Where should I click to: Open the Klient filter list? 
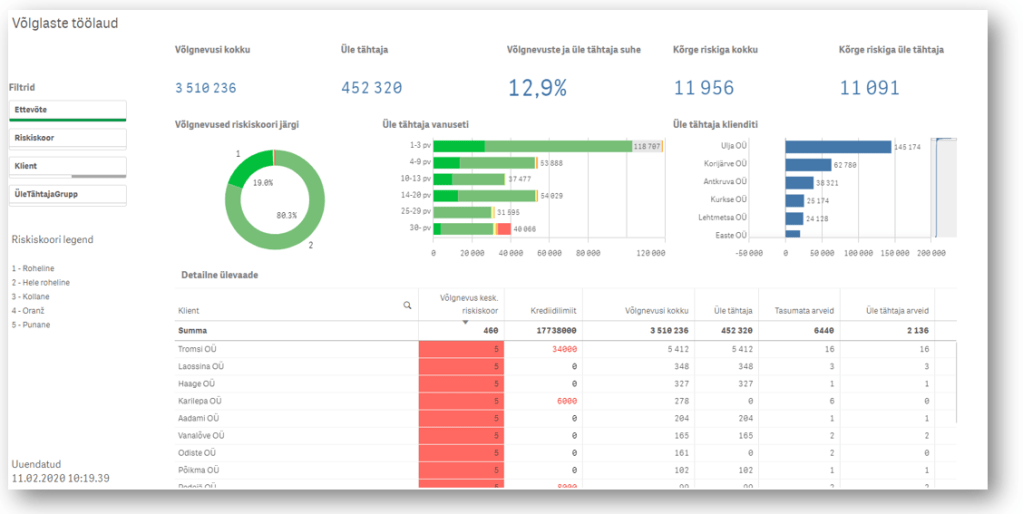pyautogui.click(x=68, y=166)
